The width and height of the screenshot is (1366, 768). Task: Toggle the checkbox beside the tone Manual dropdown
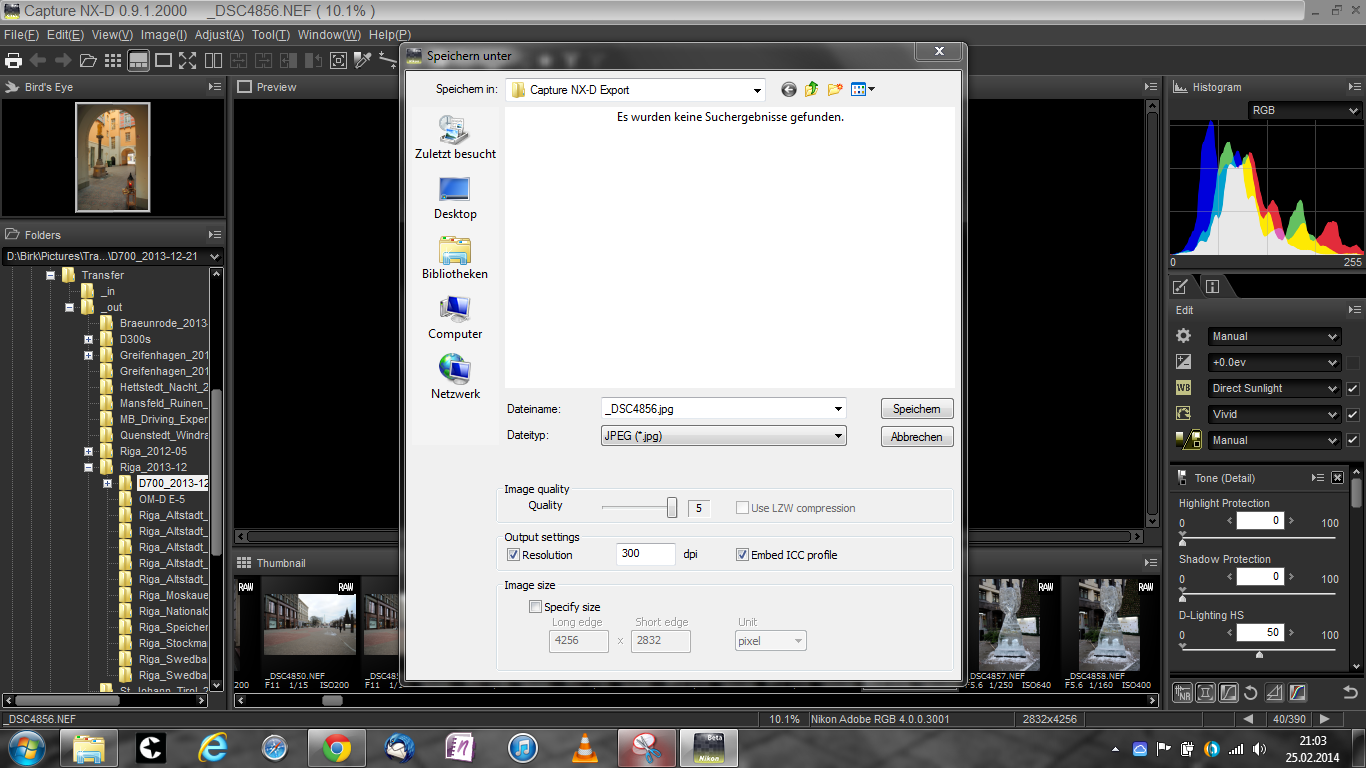pos(1353,440)
